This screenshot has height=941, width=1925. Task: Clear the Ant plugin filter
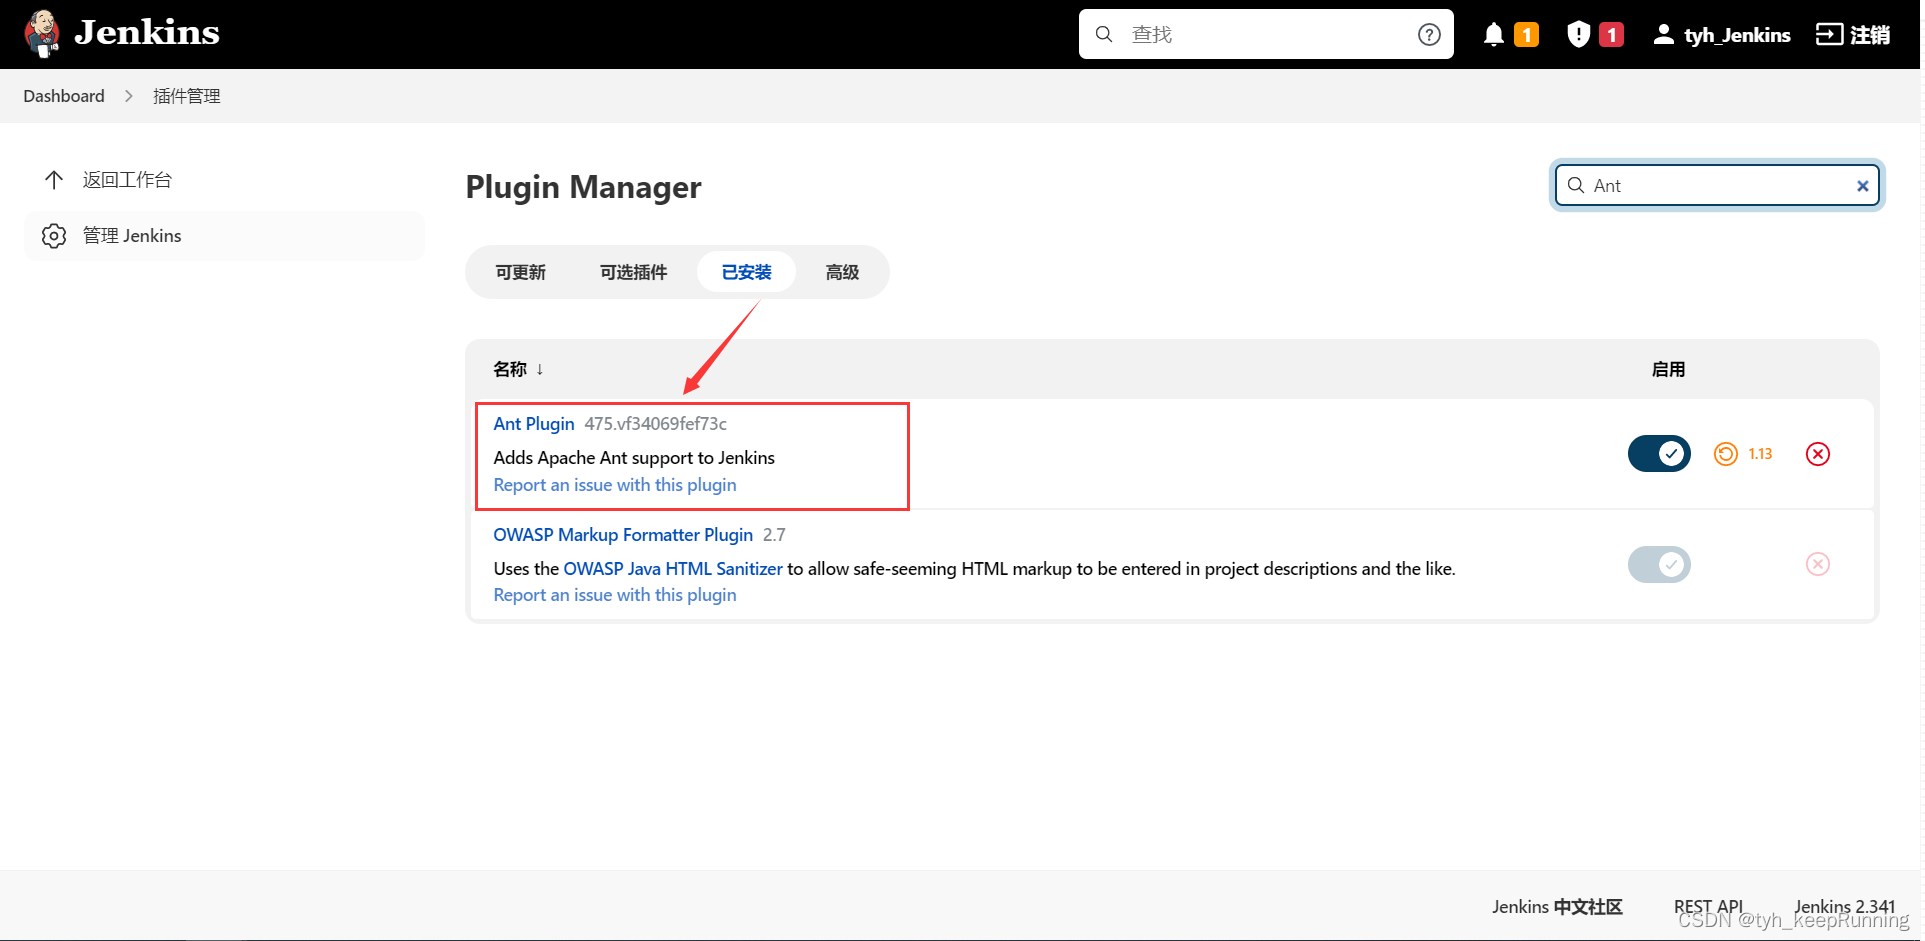pos(1862,186)
